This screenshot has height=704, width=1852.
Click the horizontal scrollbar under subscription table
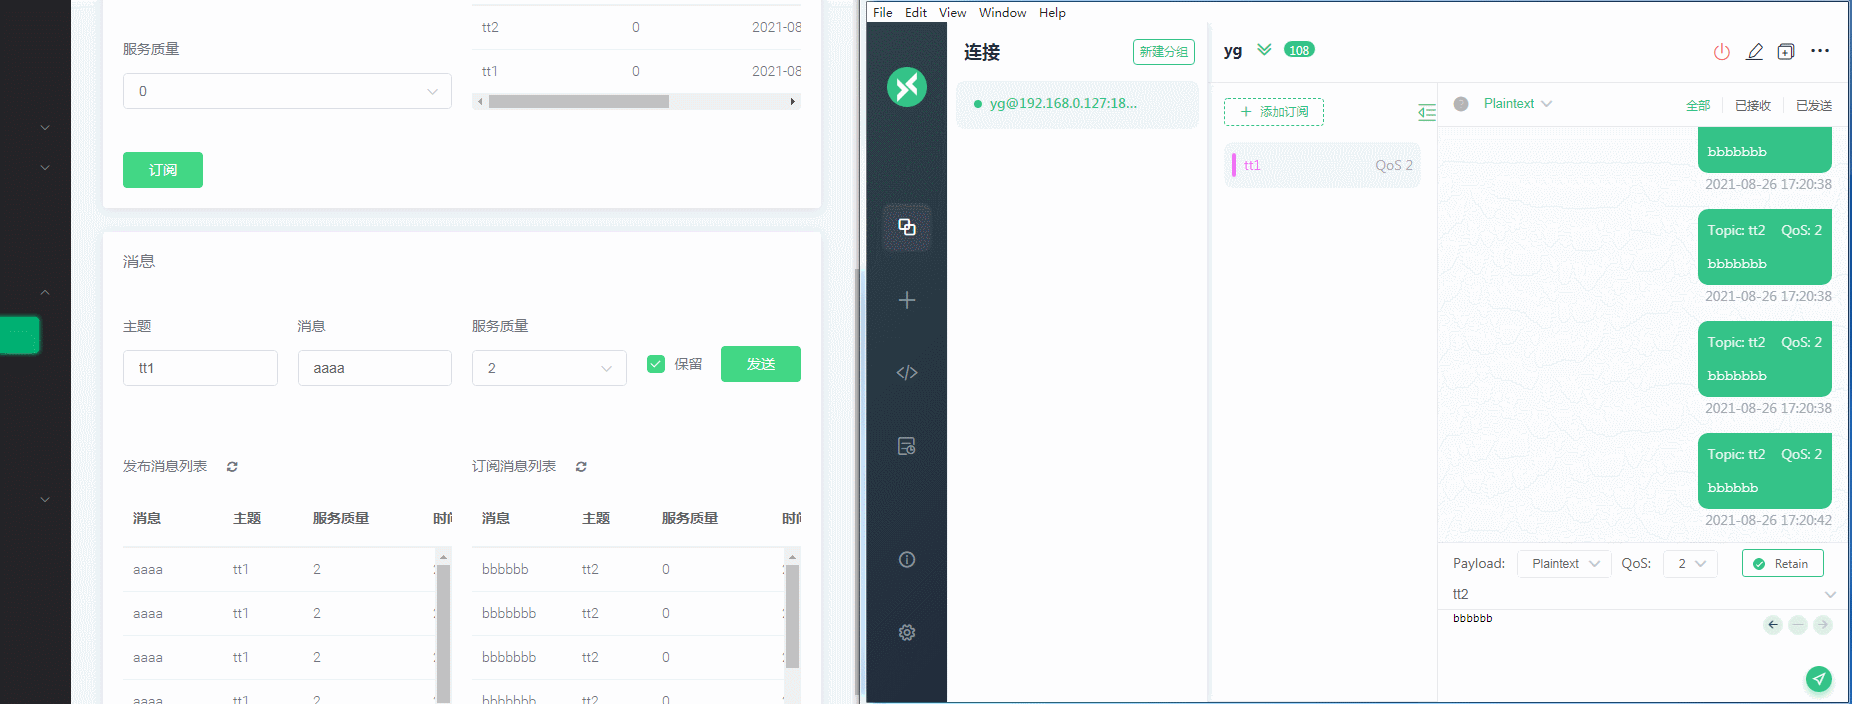(579, 101)
